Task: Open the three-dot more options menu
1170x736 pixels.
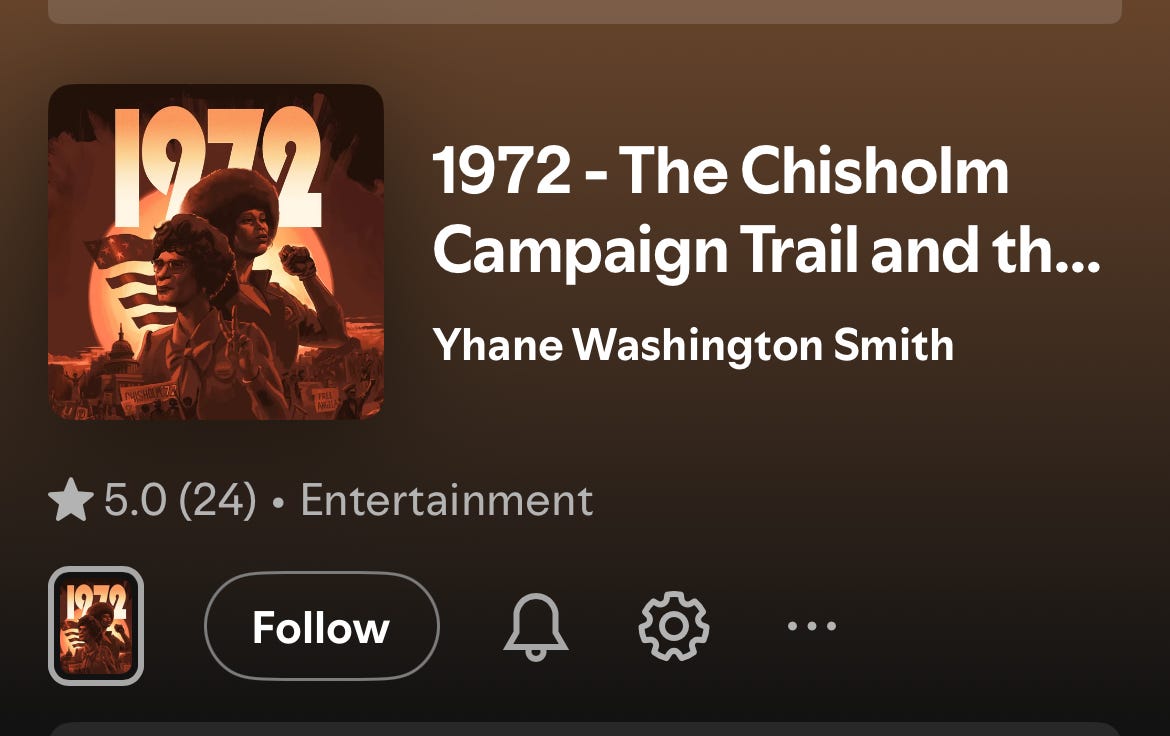Action: (x=812, y=626)
